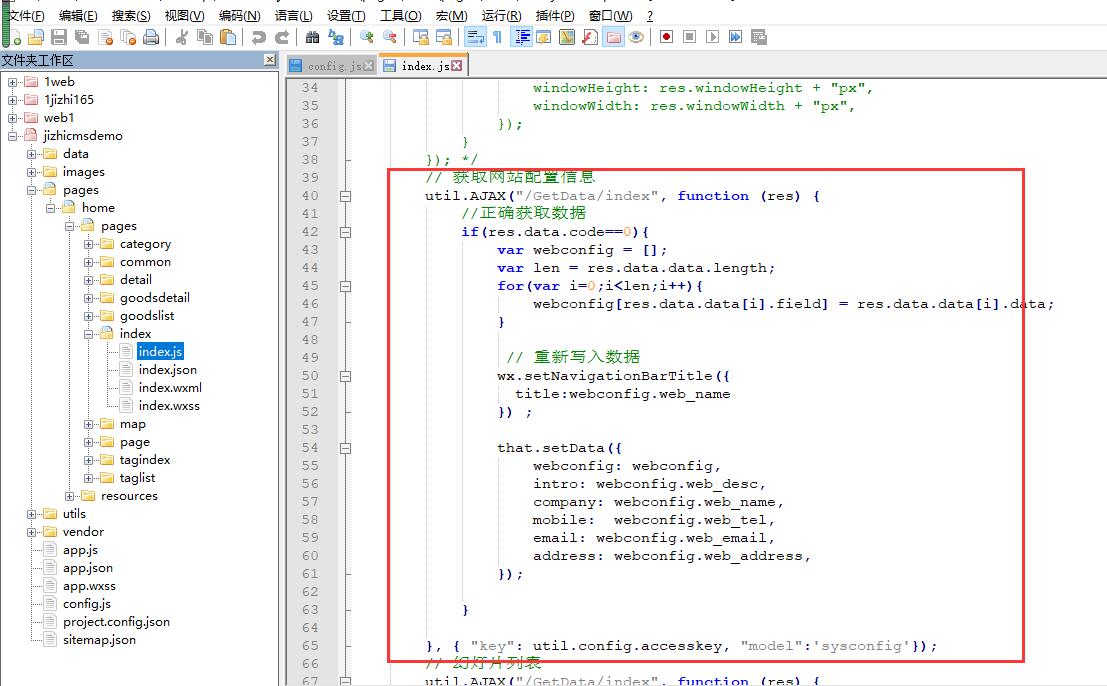This screenshot has width=1107, height=686.
Task: Click the Stop recording macro icon
Action: pos(690,37)
